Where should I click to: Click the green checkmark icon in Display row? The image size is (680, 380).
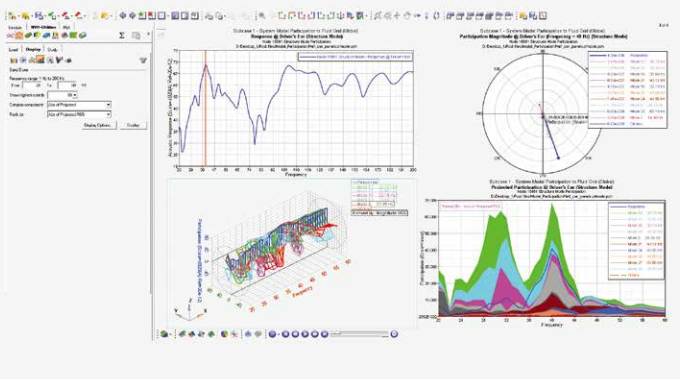point(59,60)
